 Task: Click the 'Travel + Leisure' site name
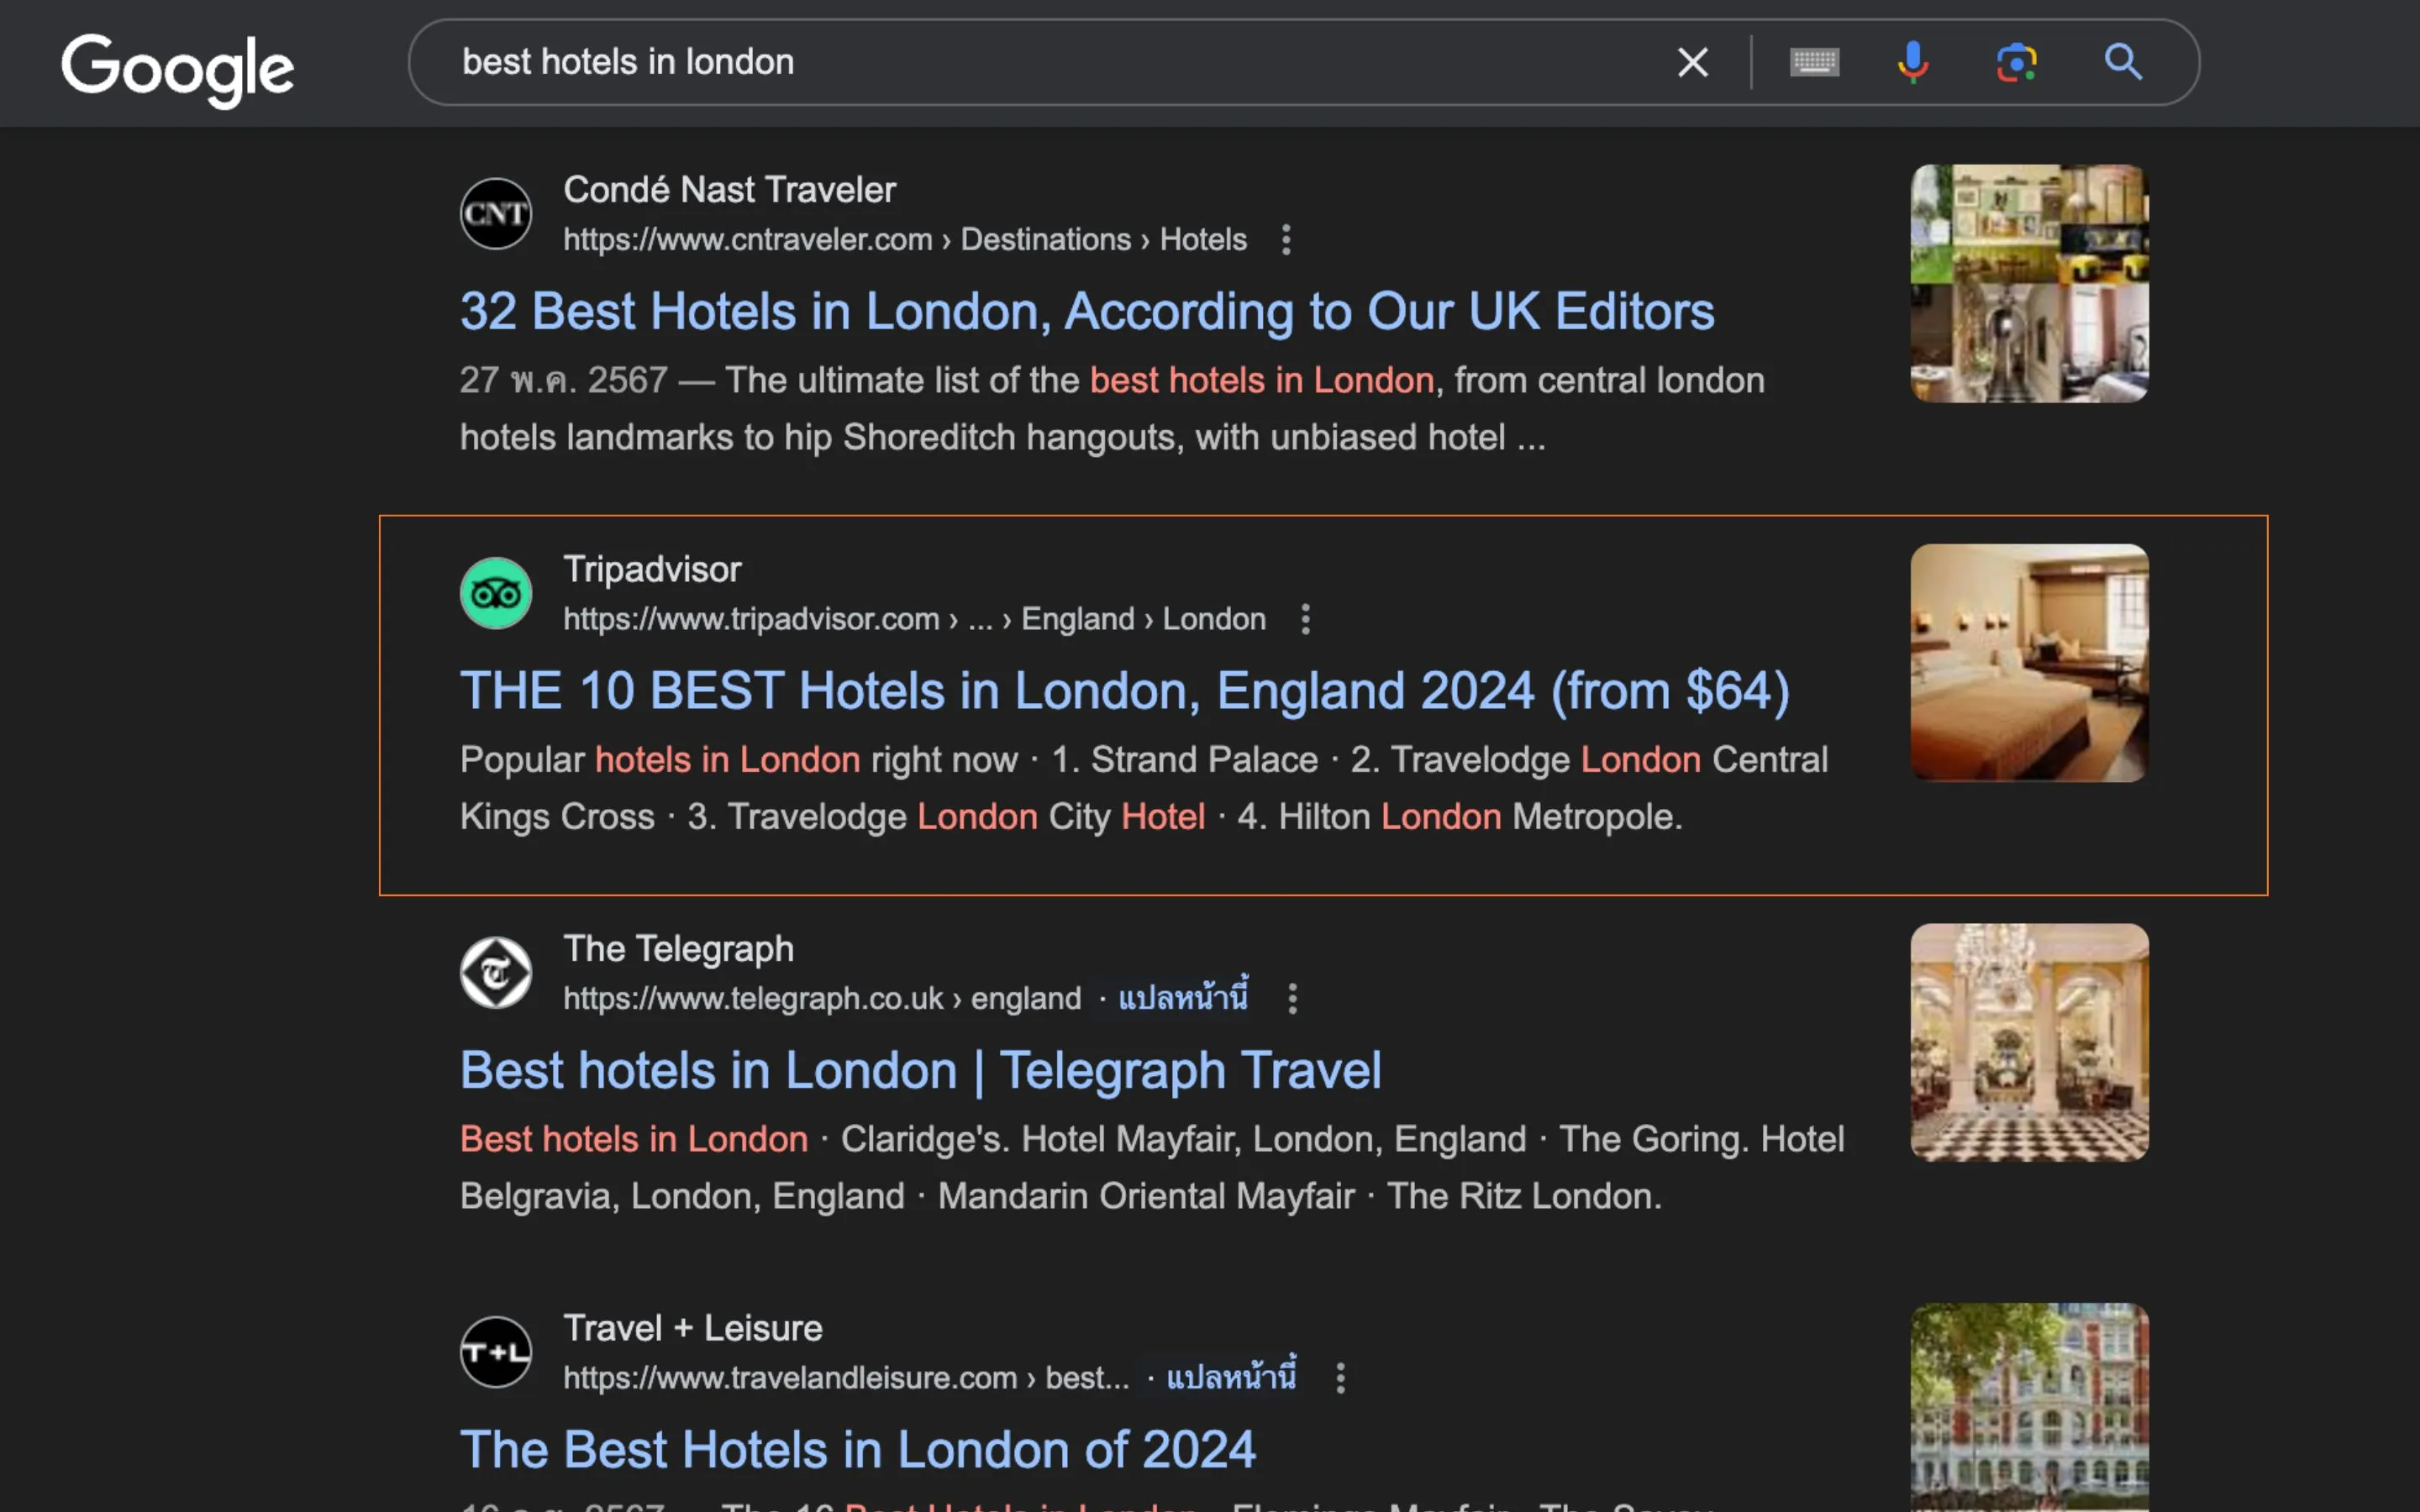point(692,1328)
